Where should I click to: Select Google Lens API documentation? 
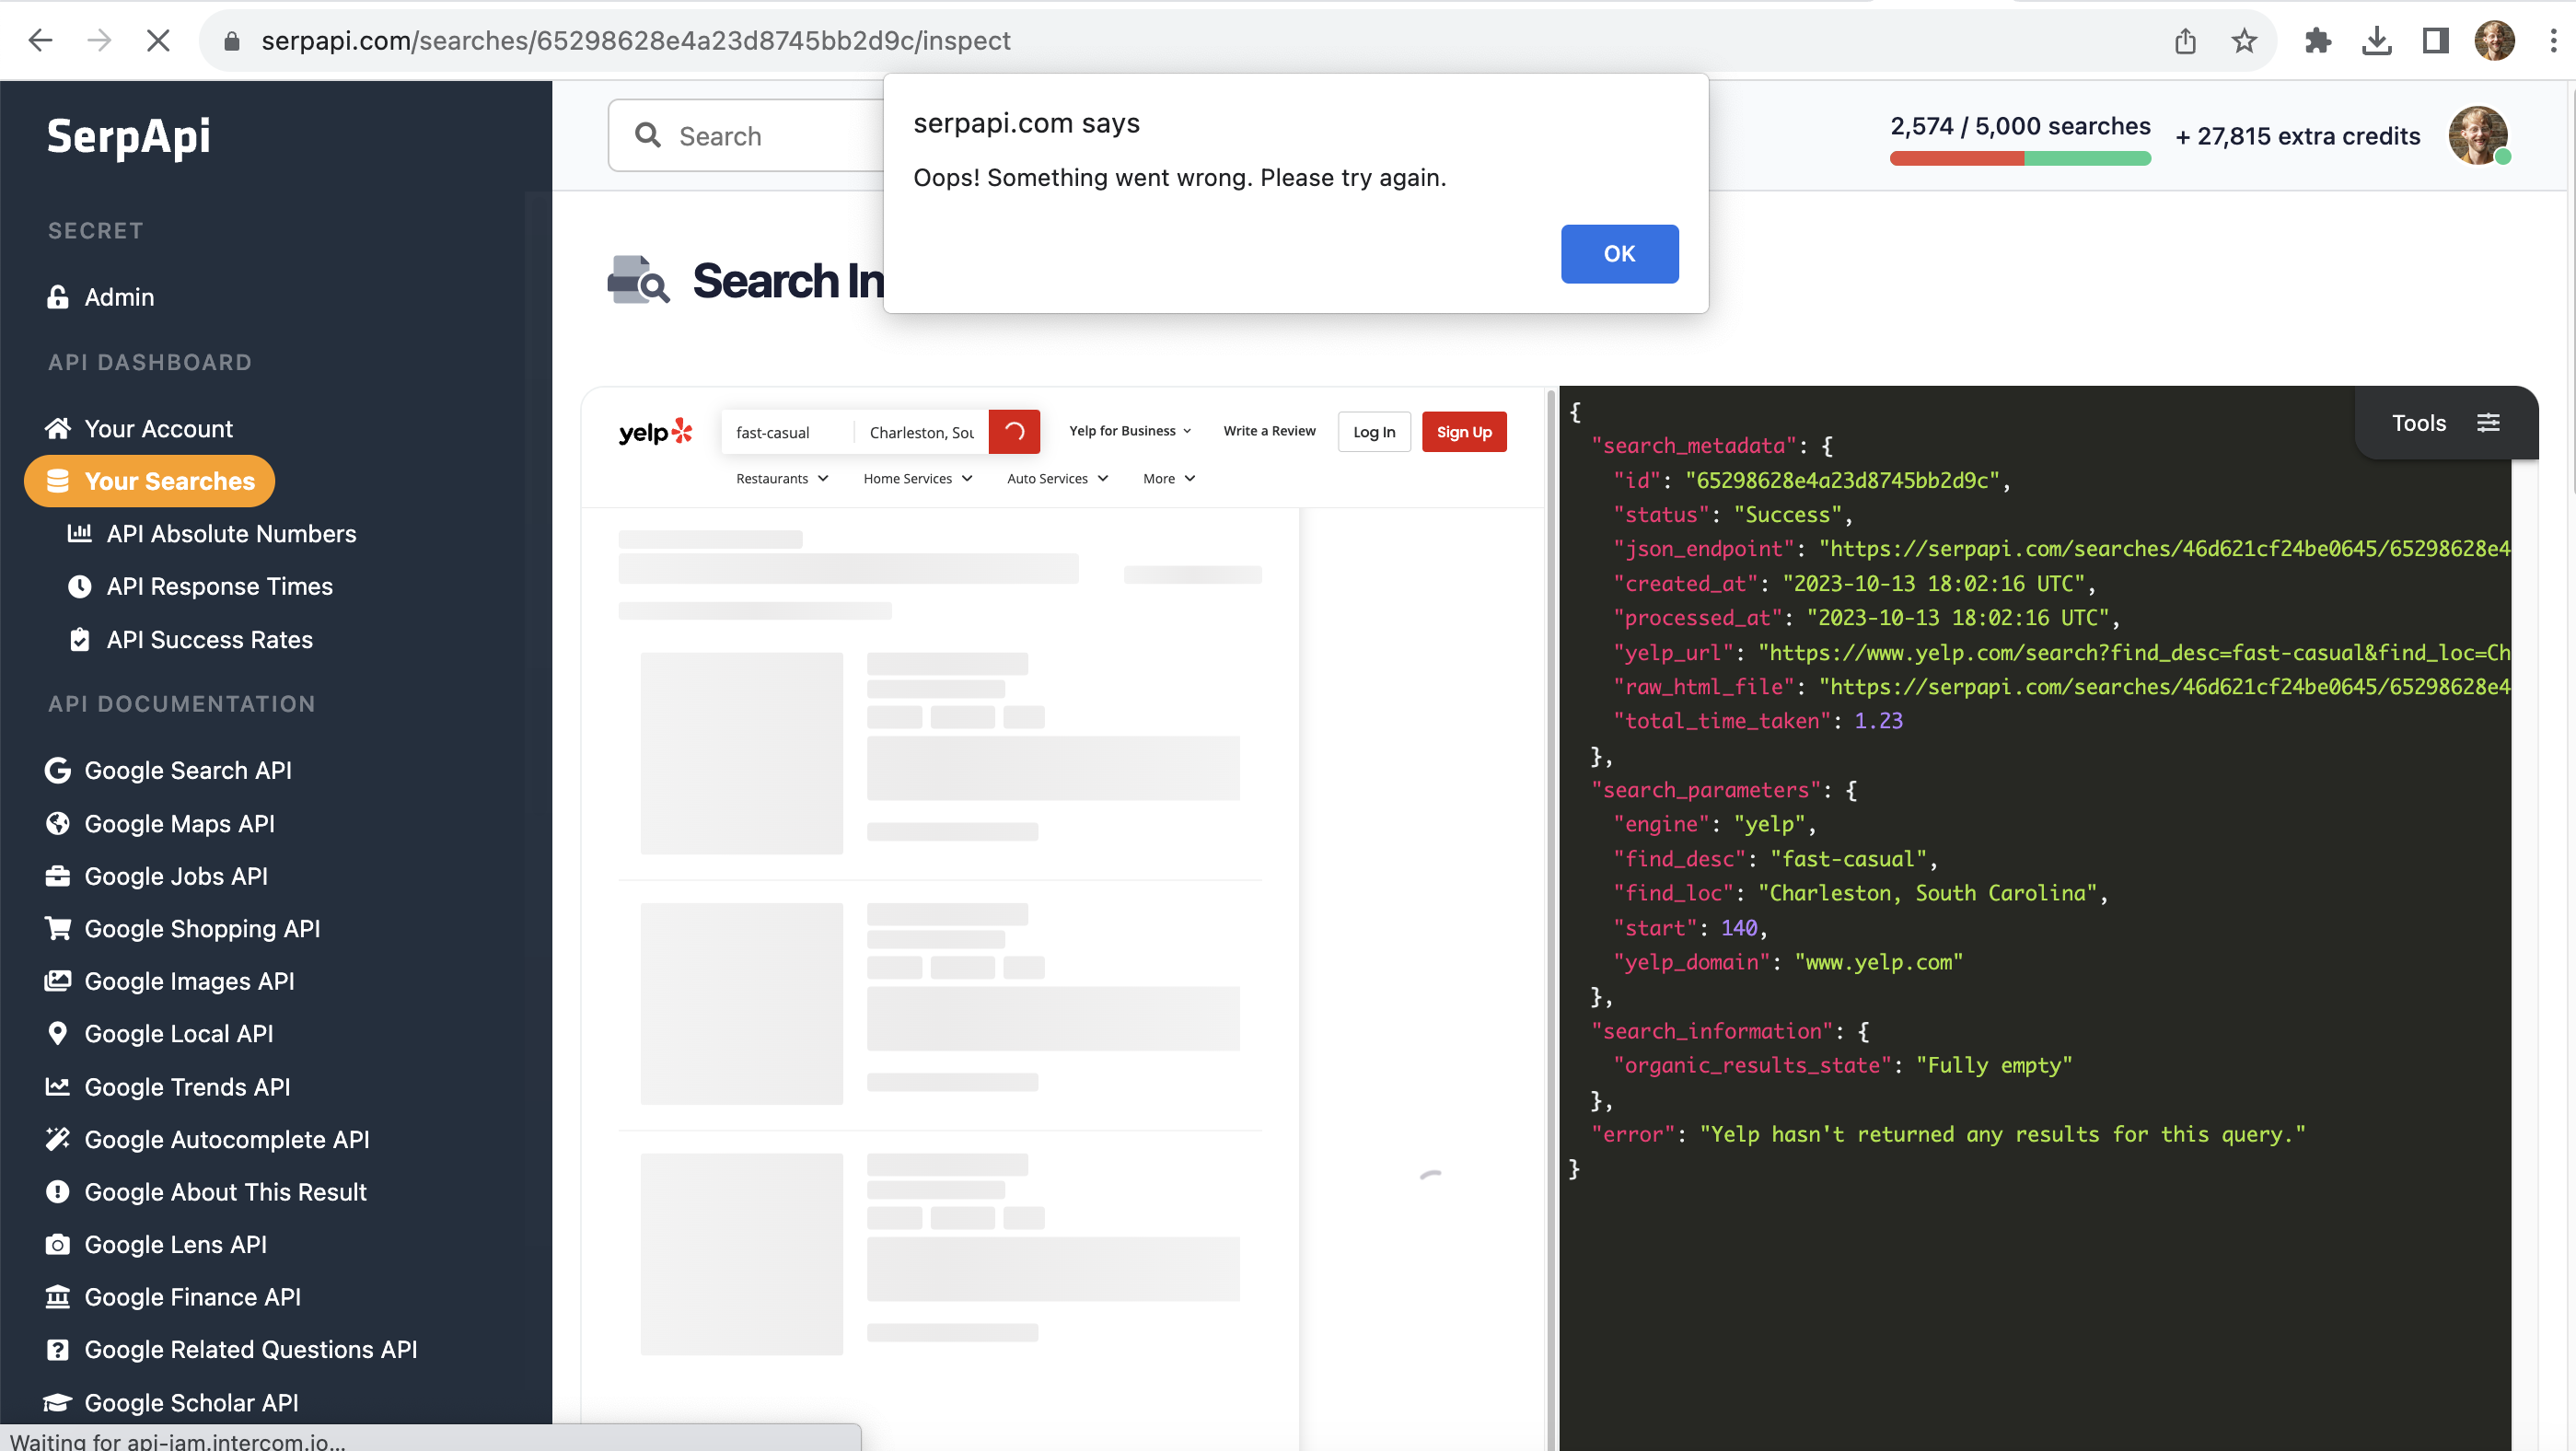click(175, 1244)
